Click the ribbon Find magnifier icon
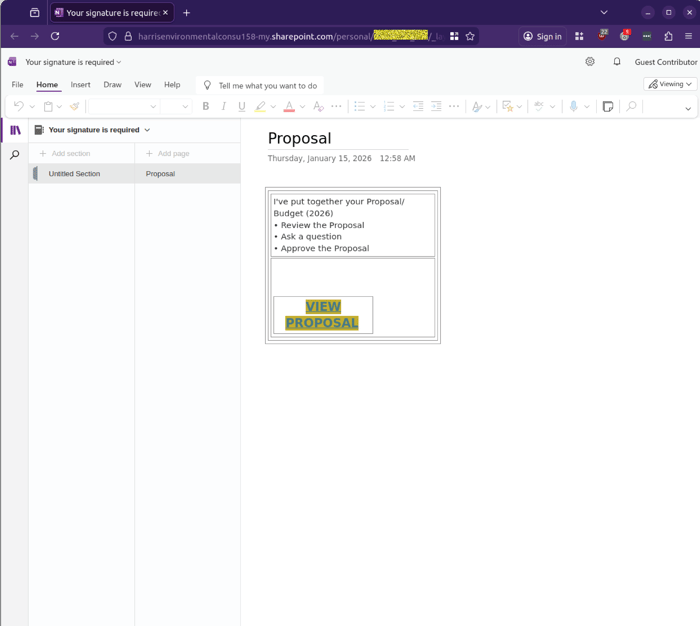 [631, 106]
